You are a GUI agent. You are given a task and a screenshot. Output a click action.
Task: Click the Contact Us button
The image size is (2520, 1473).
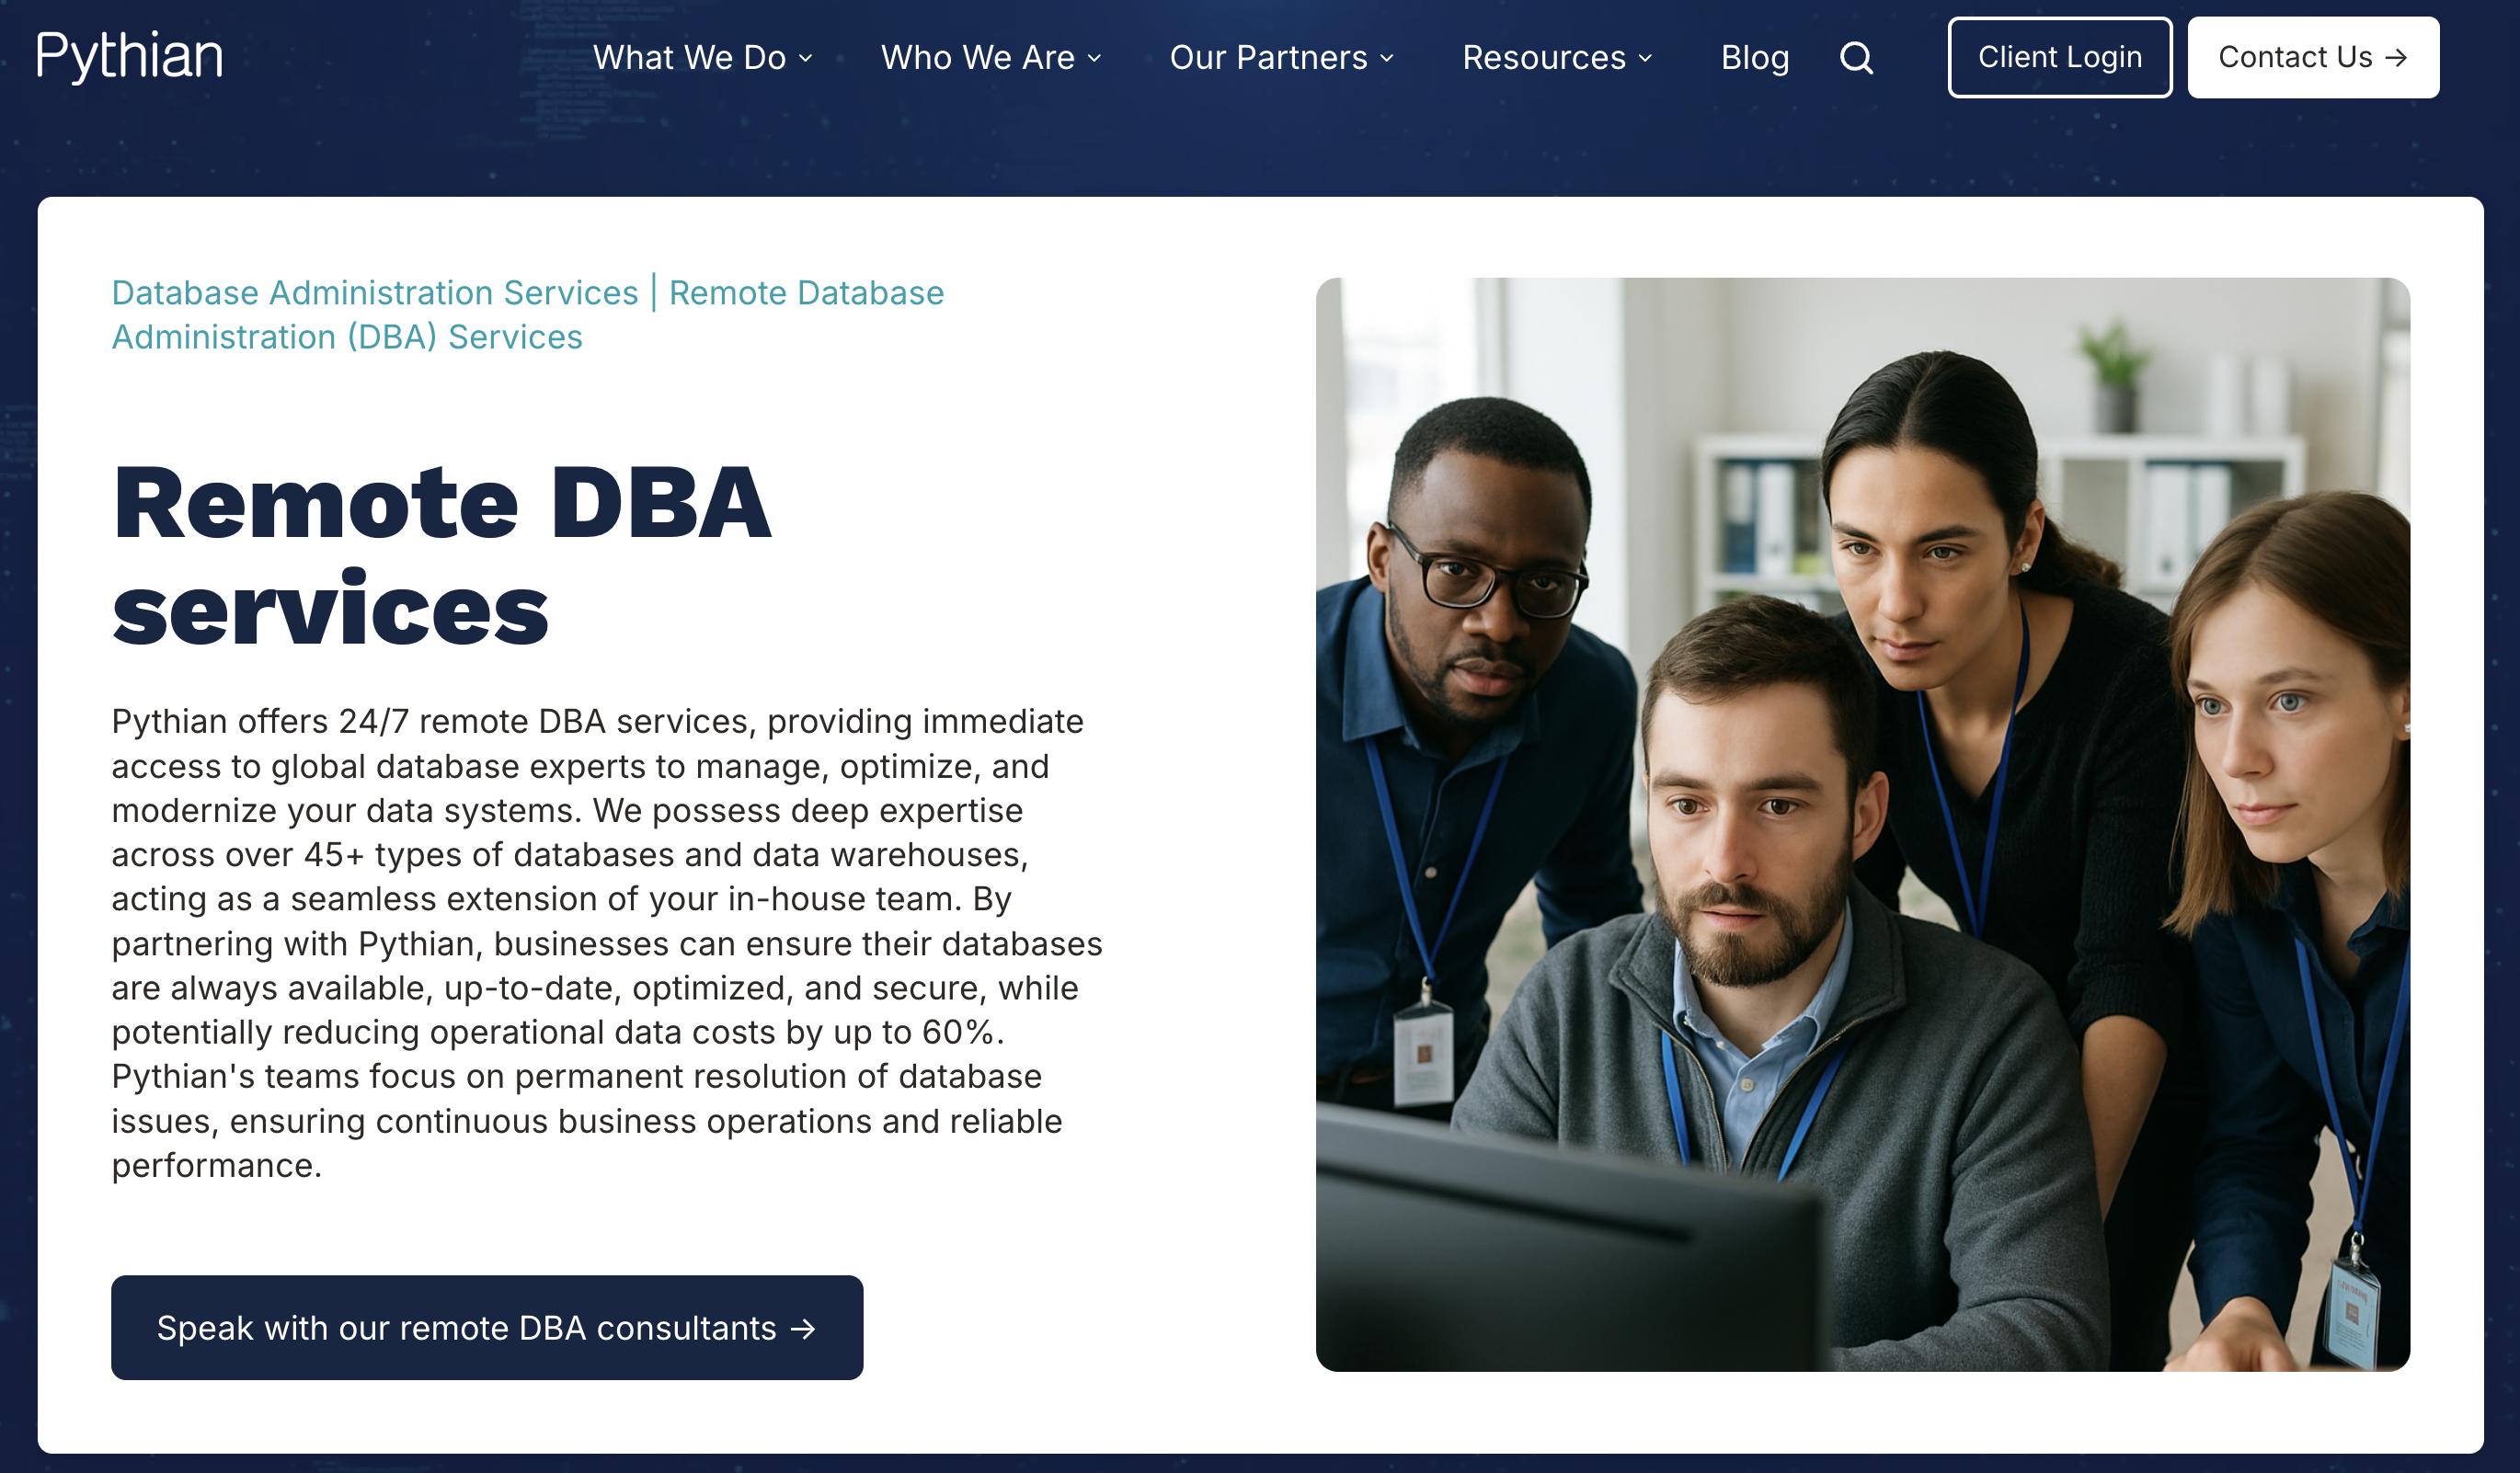(2313, 57)
